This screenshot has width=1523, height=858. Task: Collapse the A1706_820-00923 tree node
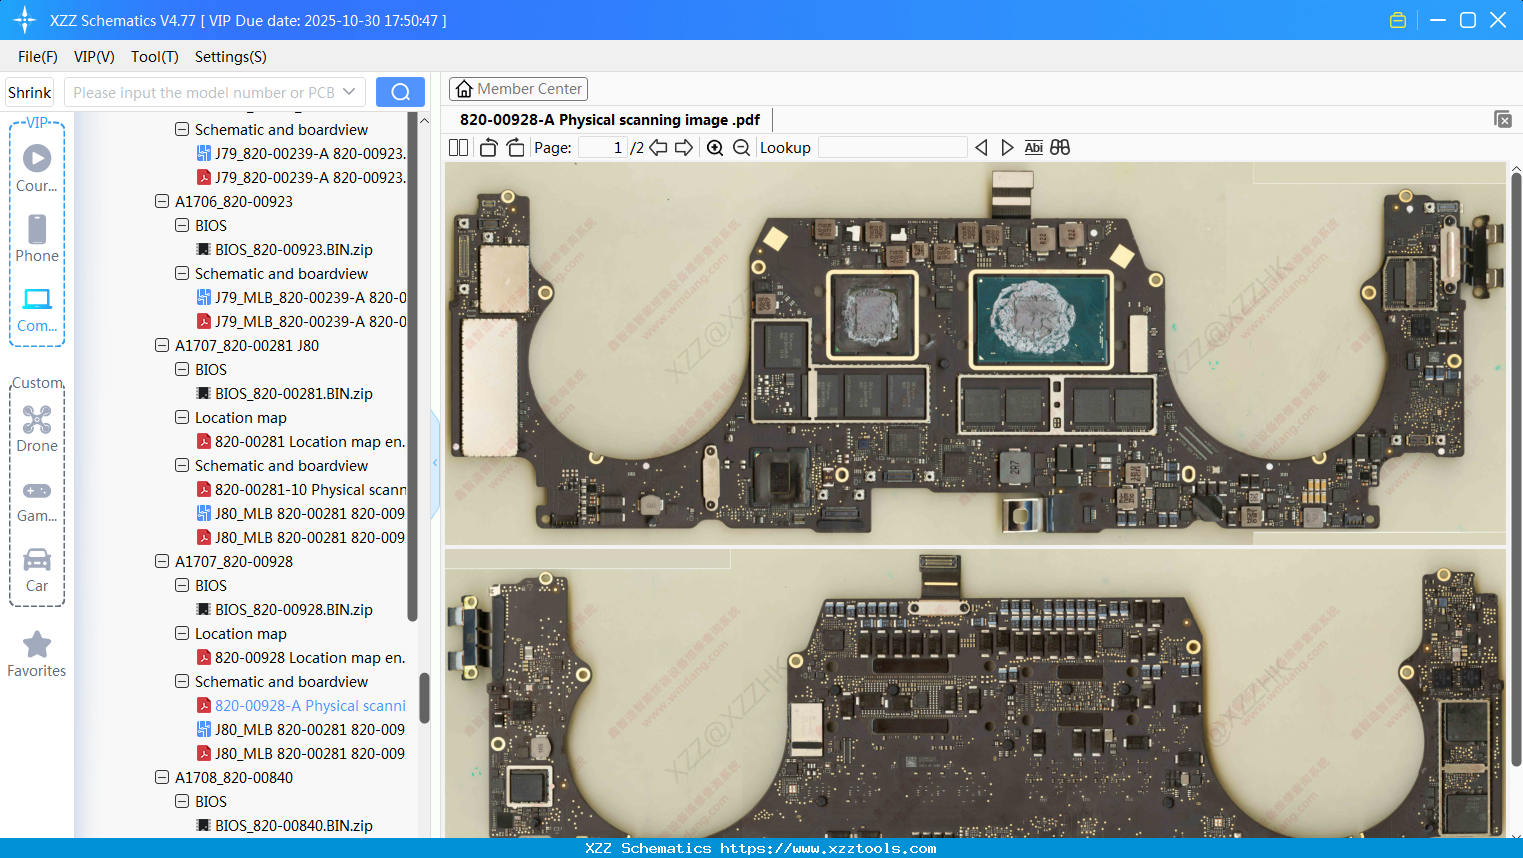(x=162, y=202)
